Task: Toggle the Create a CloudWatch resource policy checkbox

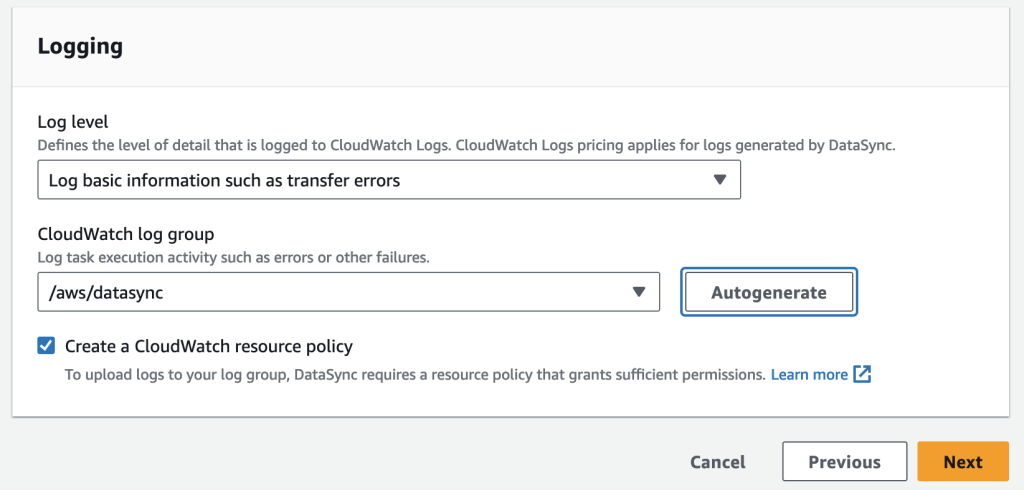Action: 46,346
